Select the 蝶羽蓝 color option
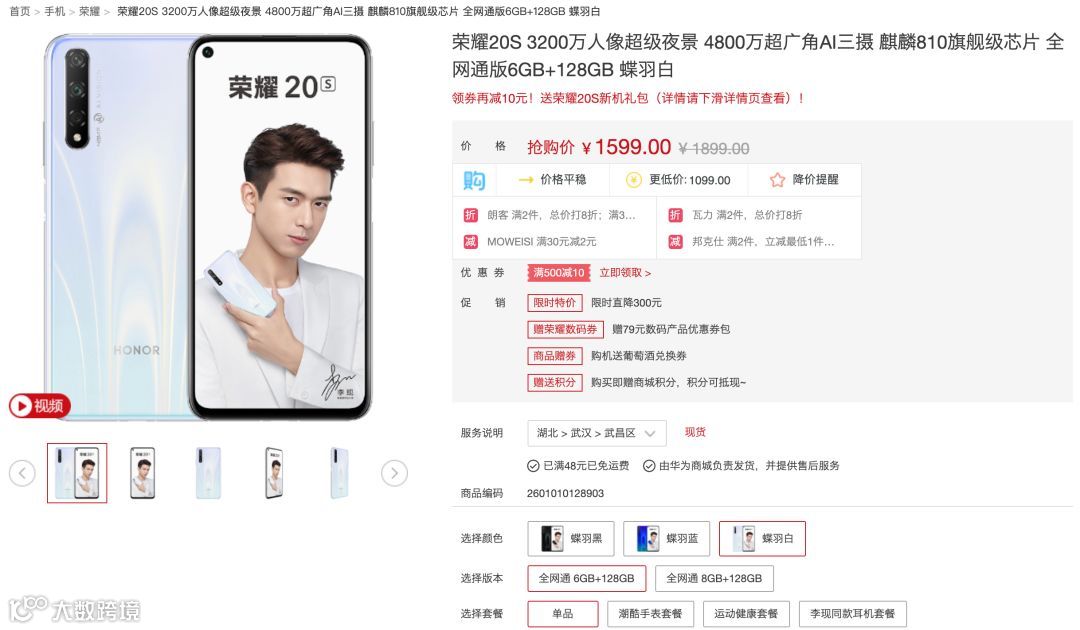1080x630 pixels. 666,538
